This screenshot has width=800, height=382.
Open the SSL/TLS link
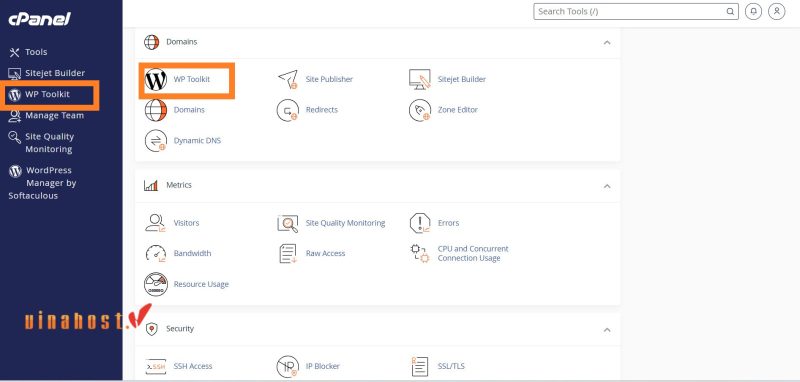coord(451,366)
